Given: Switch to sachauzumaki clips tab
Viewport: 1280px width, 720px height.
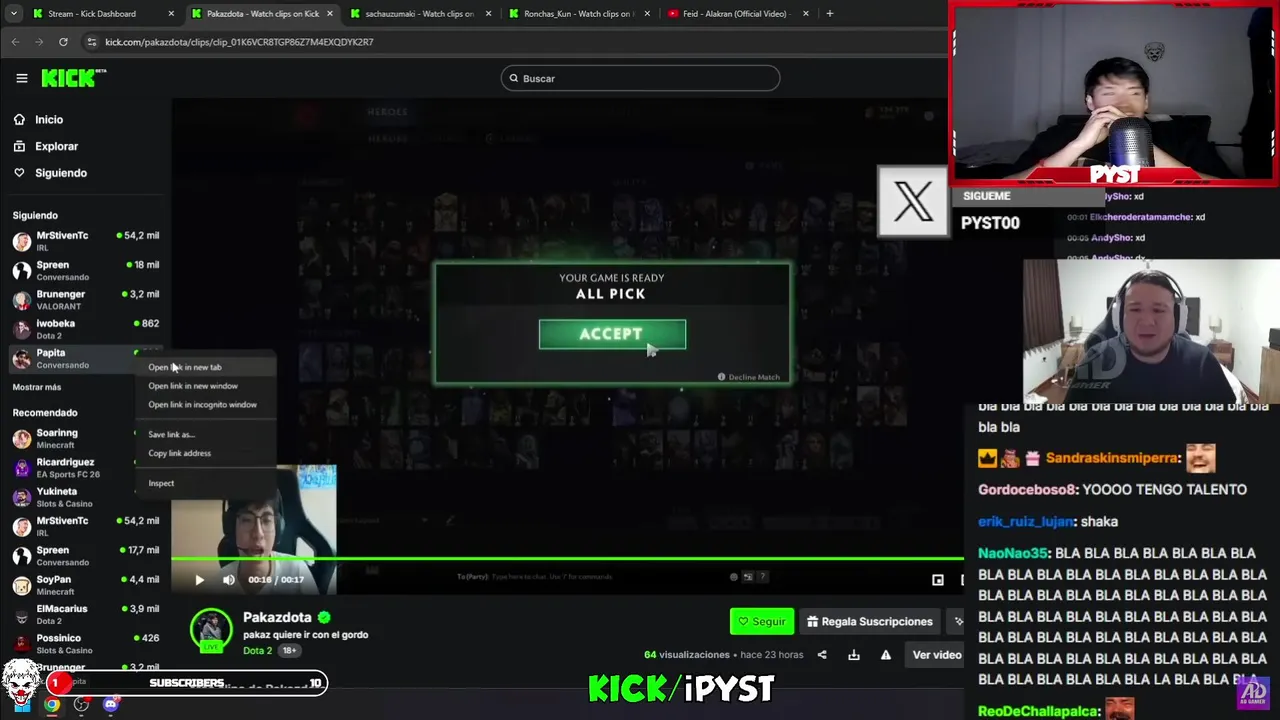Looking at the screenshot, I should pyautogui.click(x=419, y=14).
